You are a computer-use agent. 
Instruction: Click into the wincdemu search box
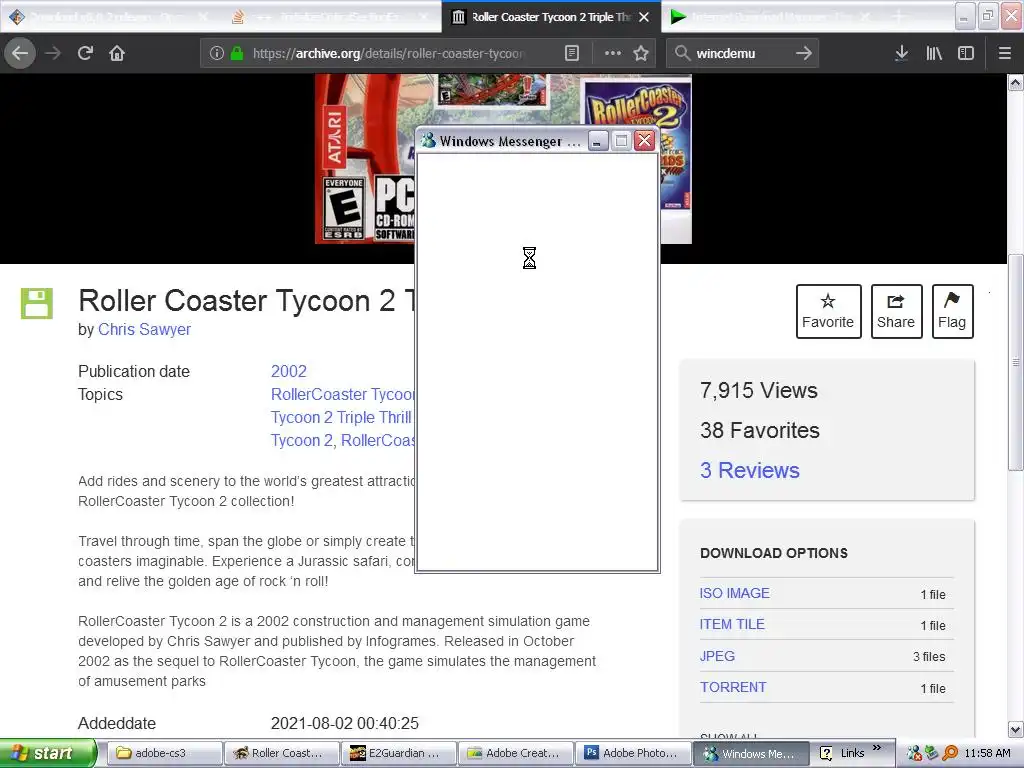pyautogui.click(x=741, y=54)
